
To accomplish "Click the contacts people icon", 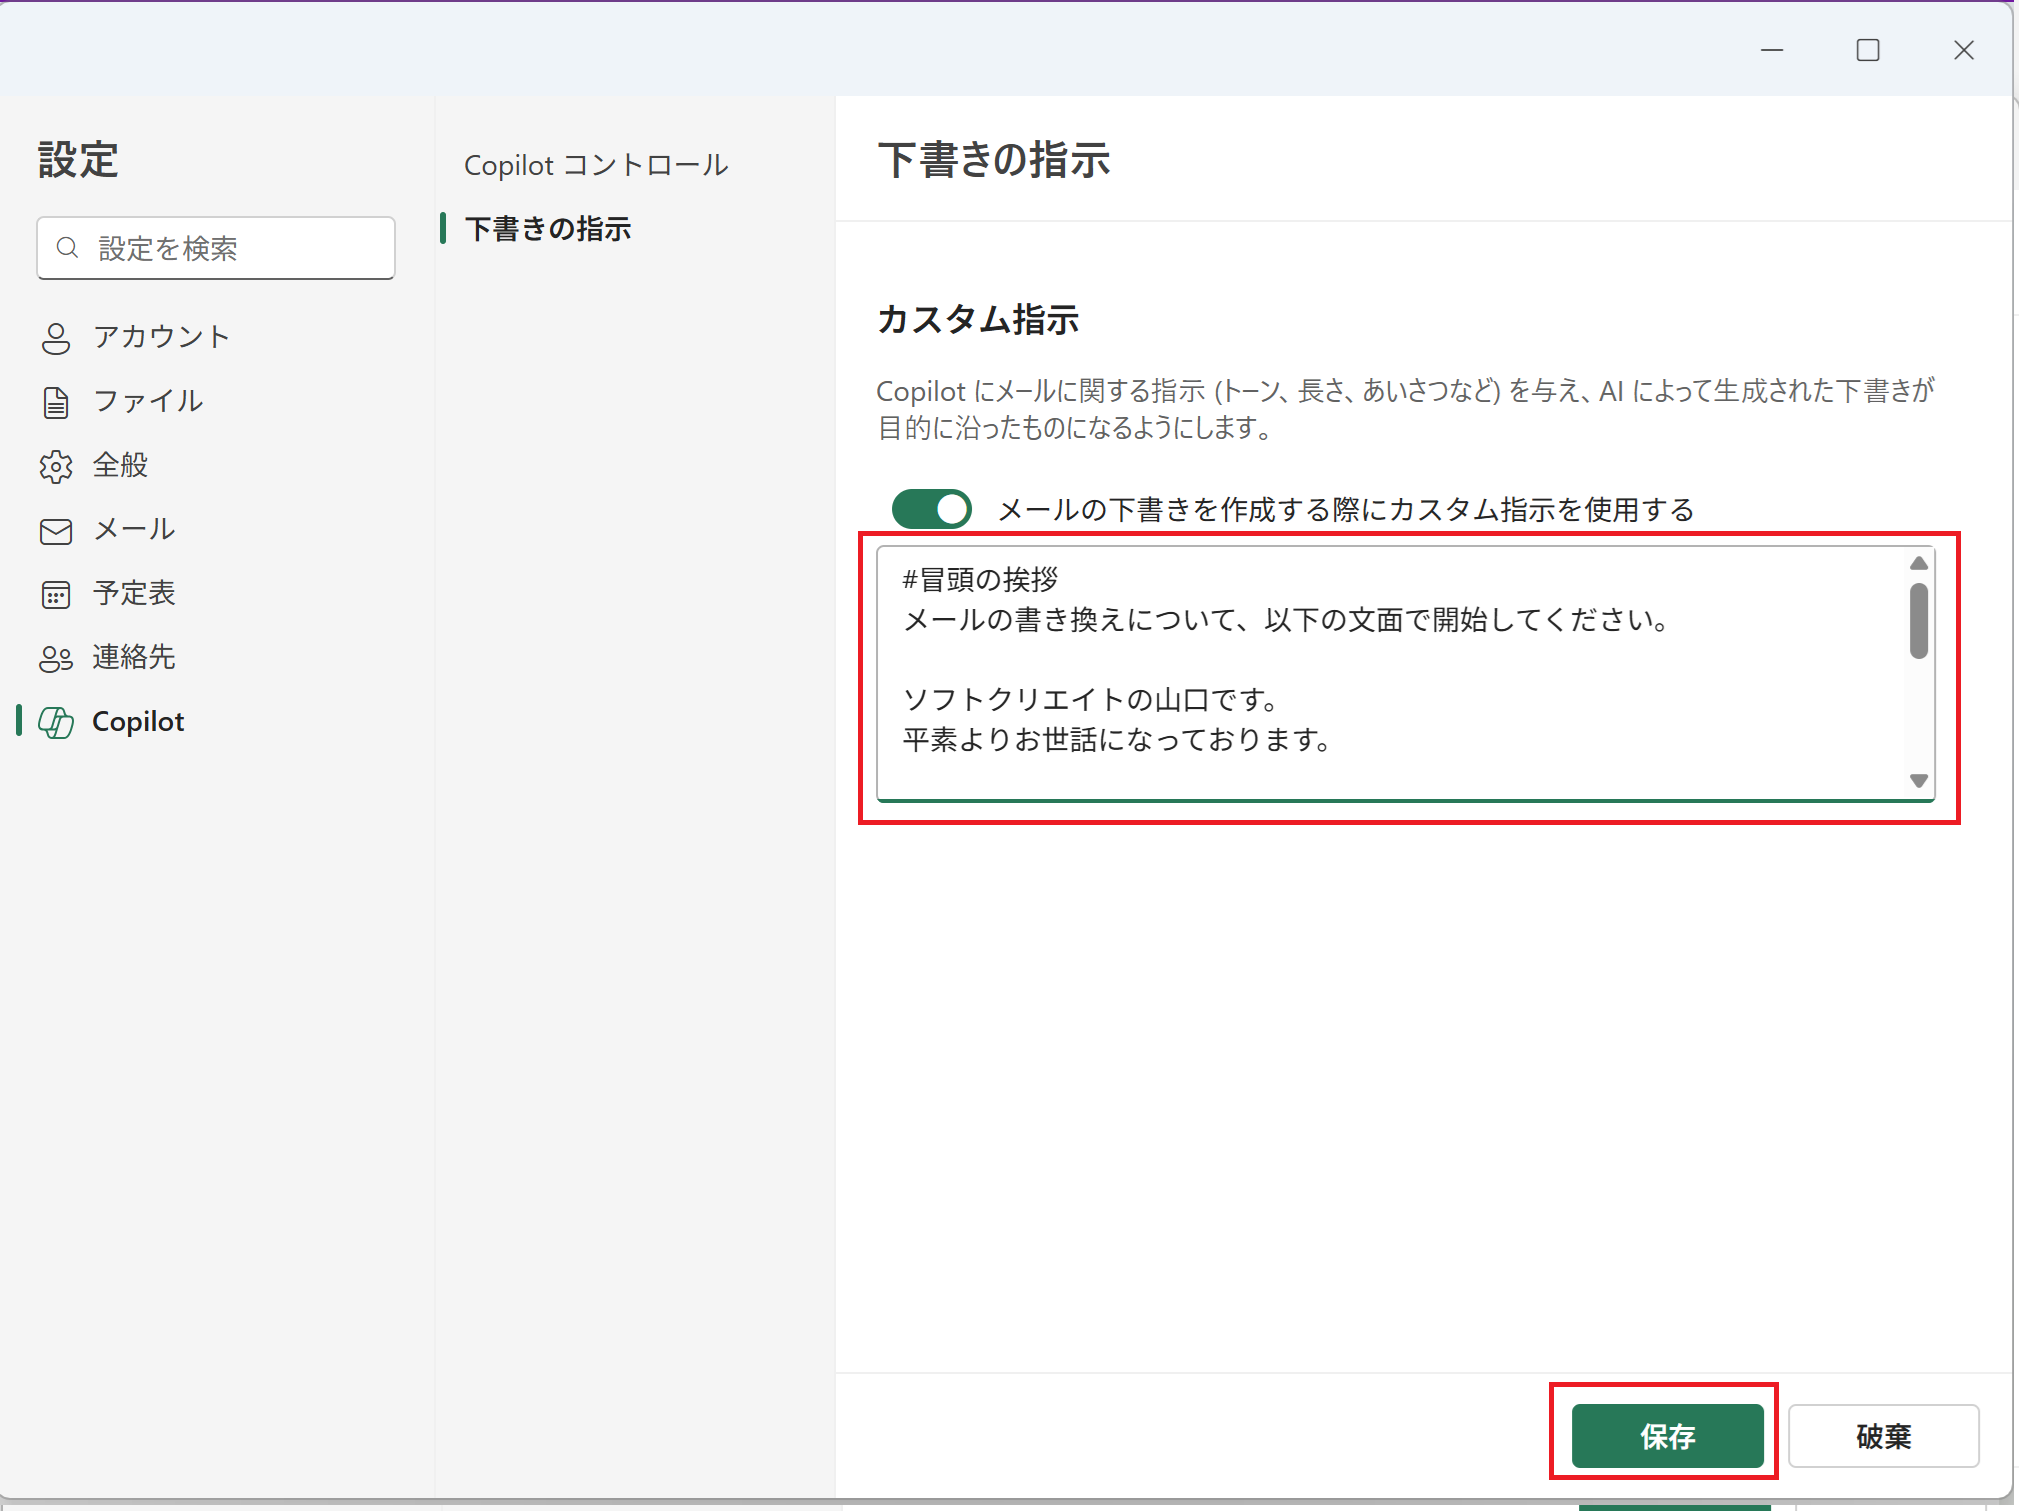I will tap(56, 658).
